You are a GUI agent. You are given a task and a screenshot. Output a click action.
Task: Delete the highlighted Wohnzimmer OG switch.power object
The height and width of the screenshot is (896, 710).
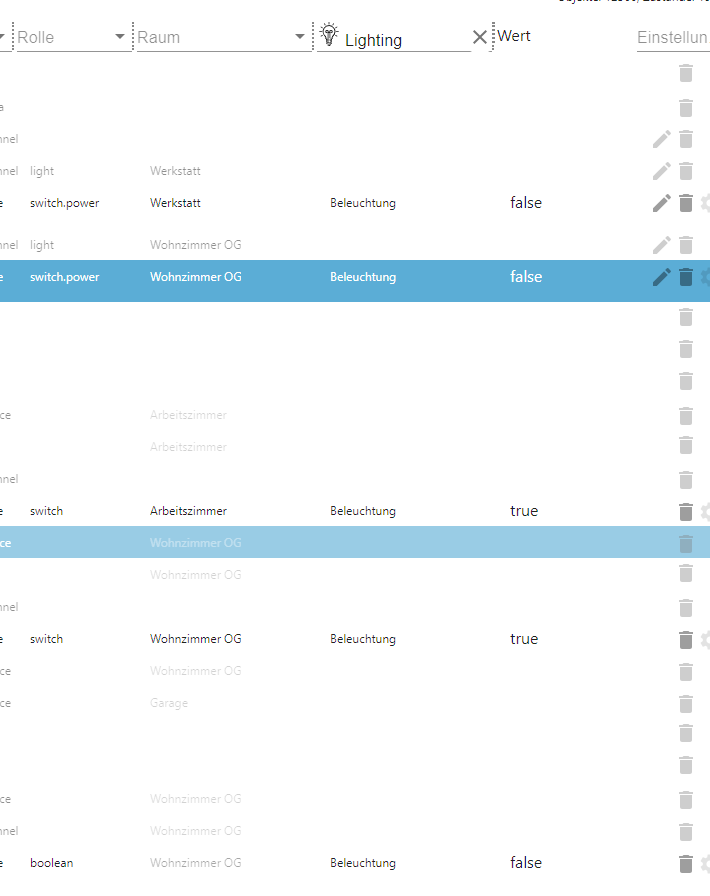(x=686, y=277)
